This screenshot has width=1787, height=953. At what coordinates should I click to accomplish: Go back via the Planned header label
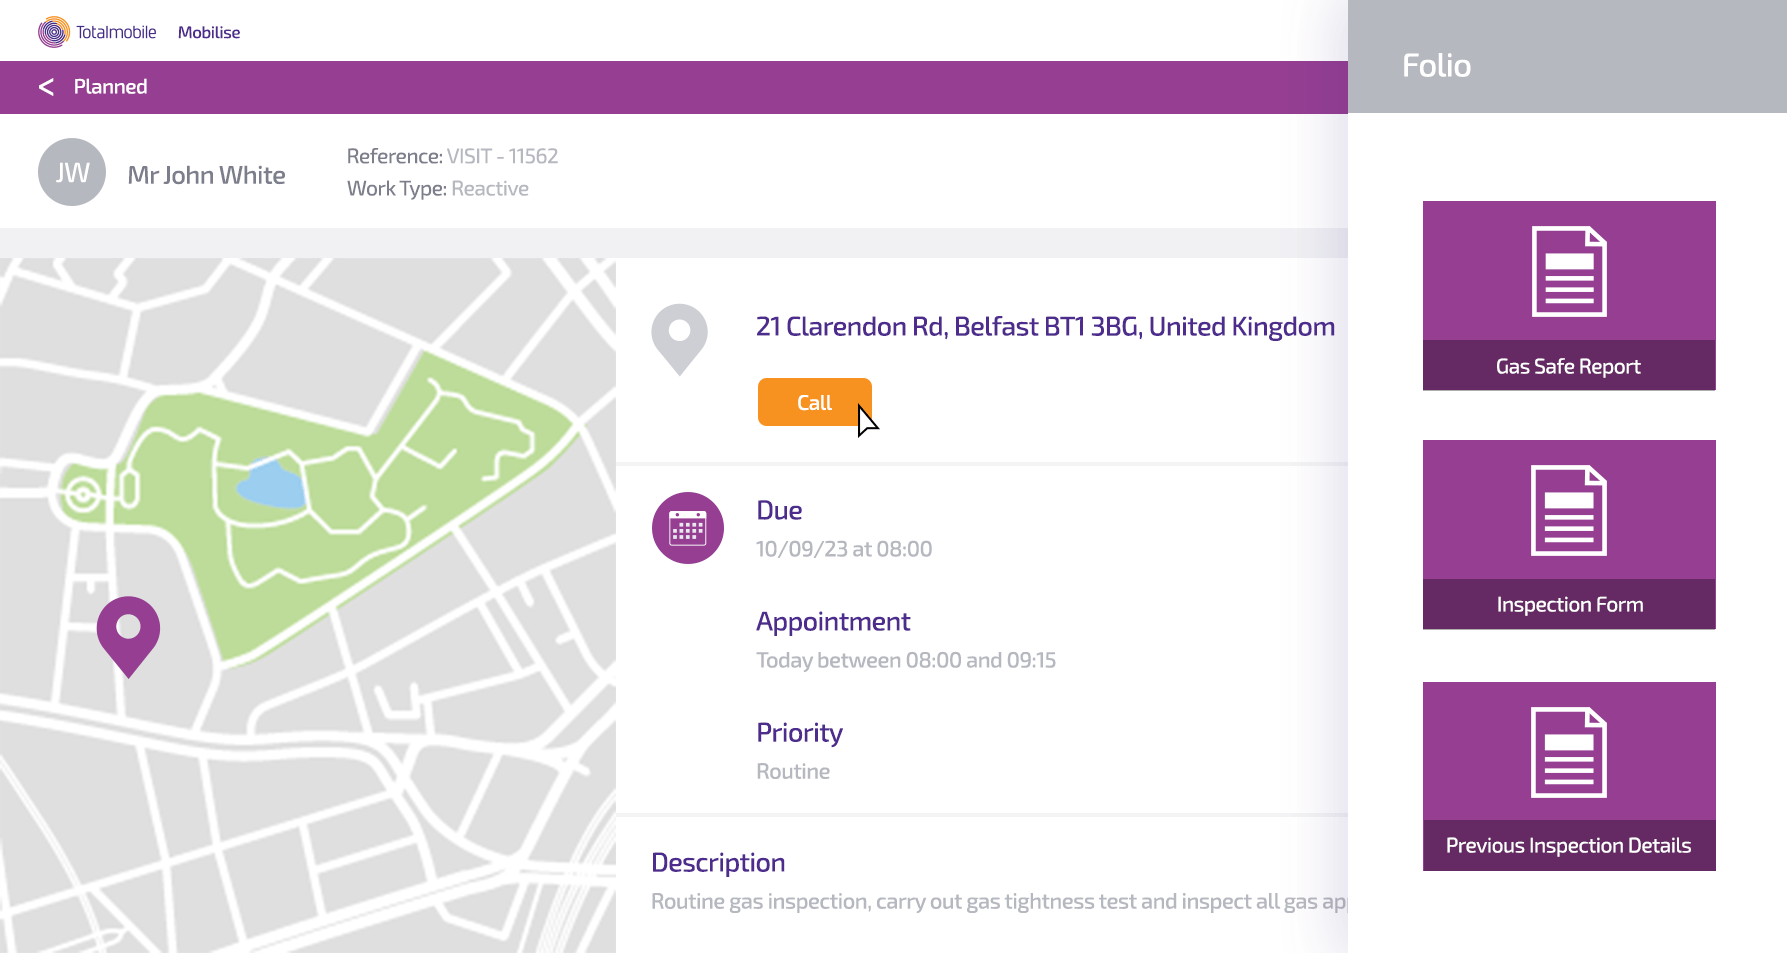pos(110,87)
